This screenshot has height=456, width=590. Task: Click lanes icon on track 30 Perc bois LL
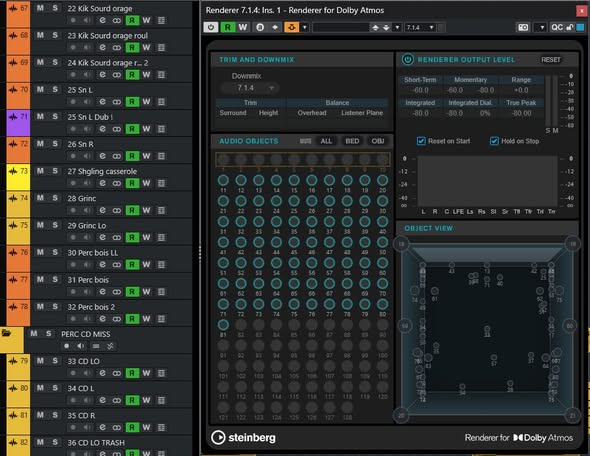161,264
